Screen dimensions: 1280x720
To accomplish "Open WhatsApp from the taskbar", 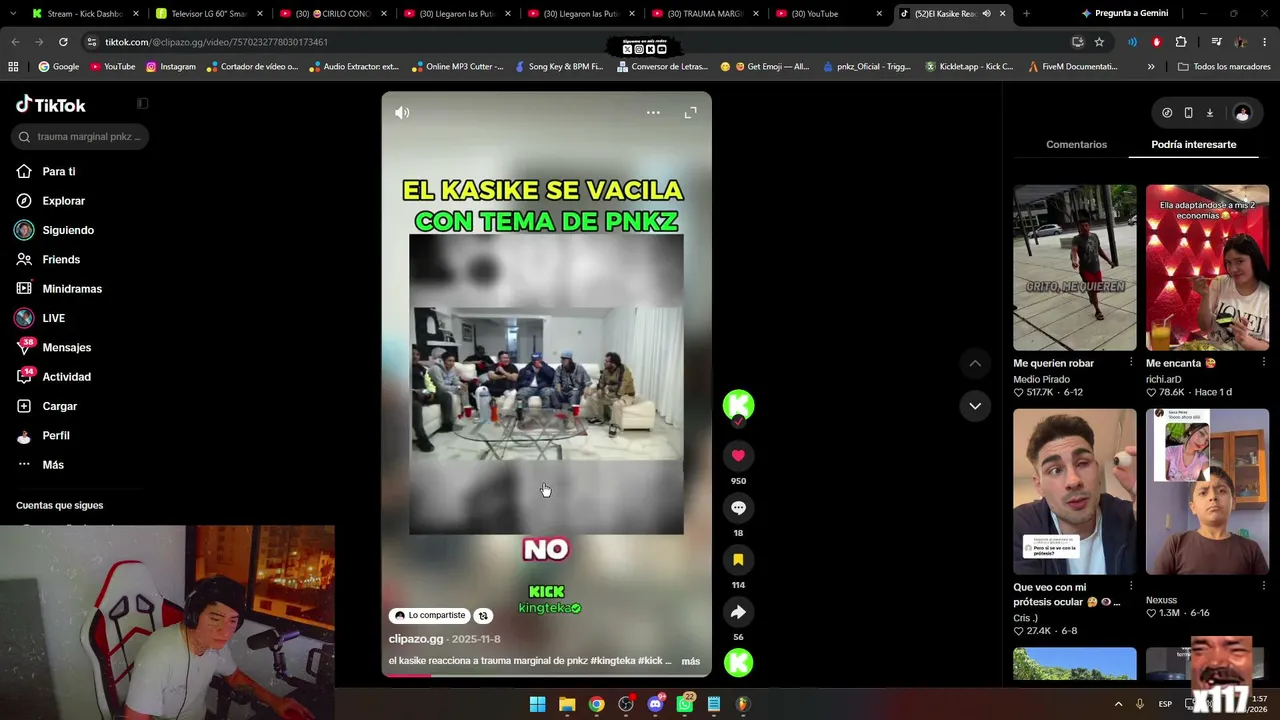I will pyautogui.click(x=685, y=704).
